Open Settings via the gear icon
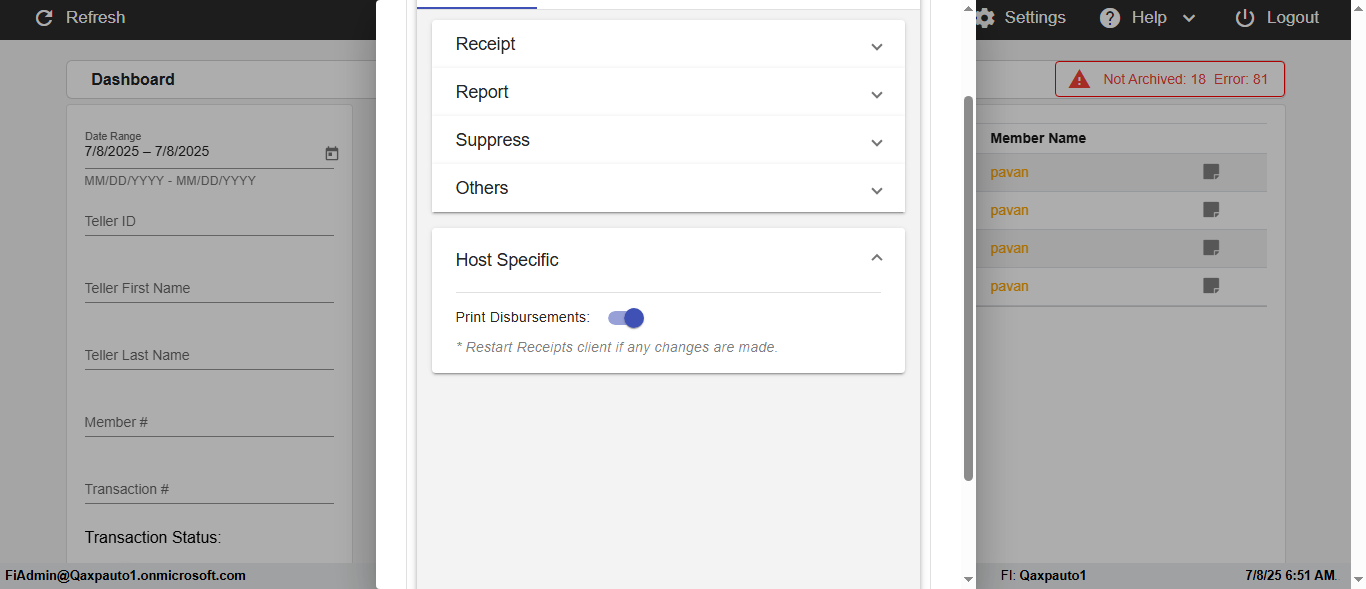 click(x=986, y=18)
